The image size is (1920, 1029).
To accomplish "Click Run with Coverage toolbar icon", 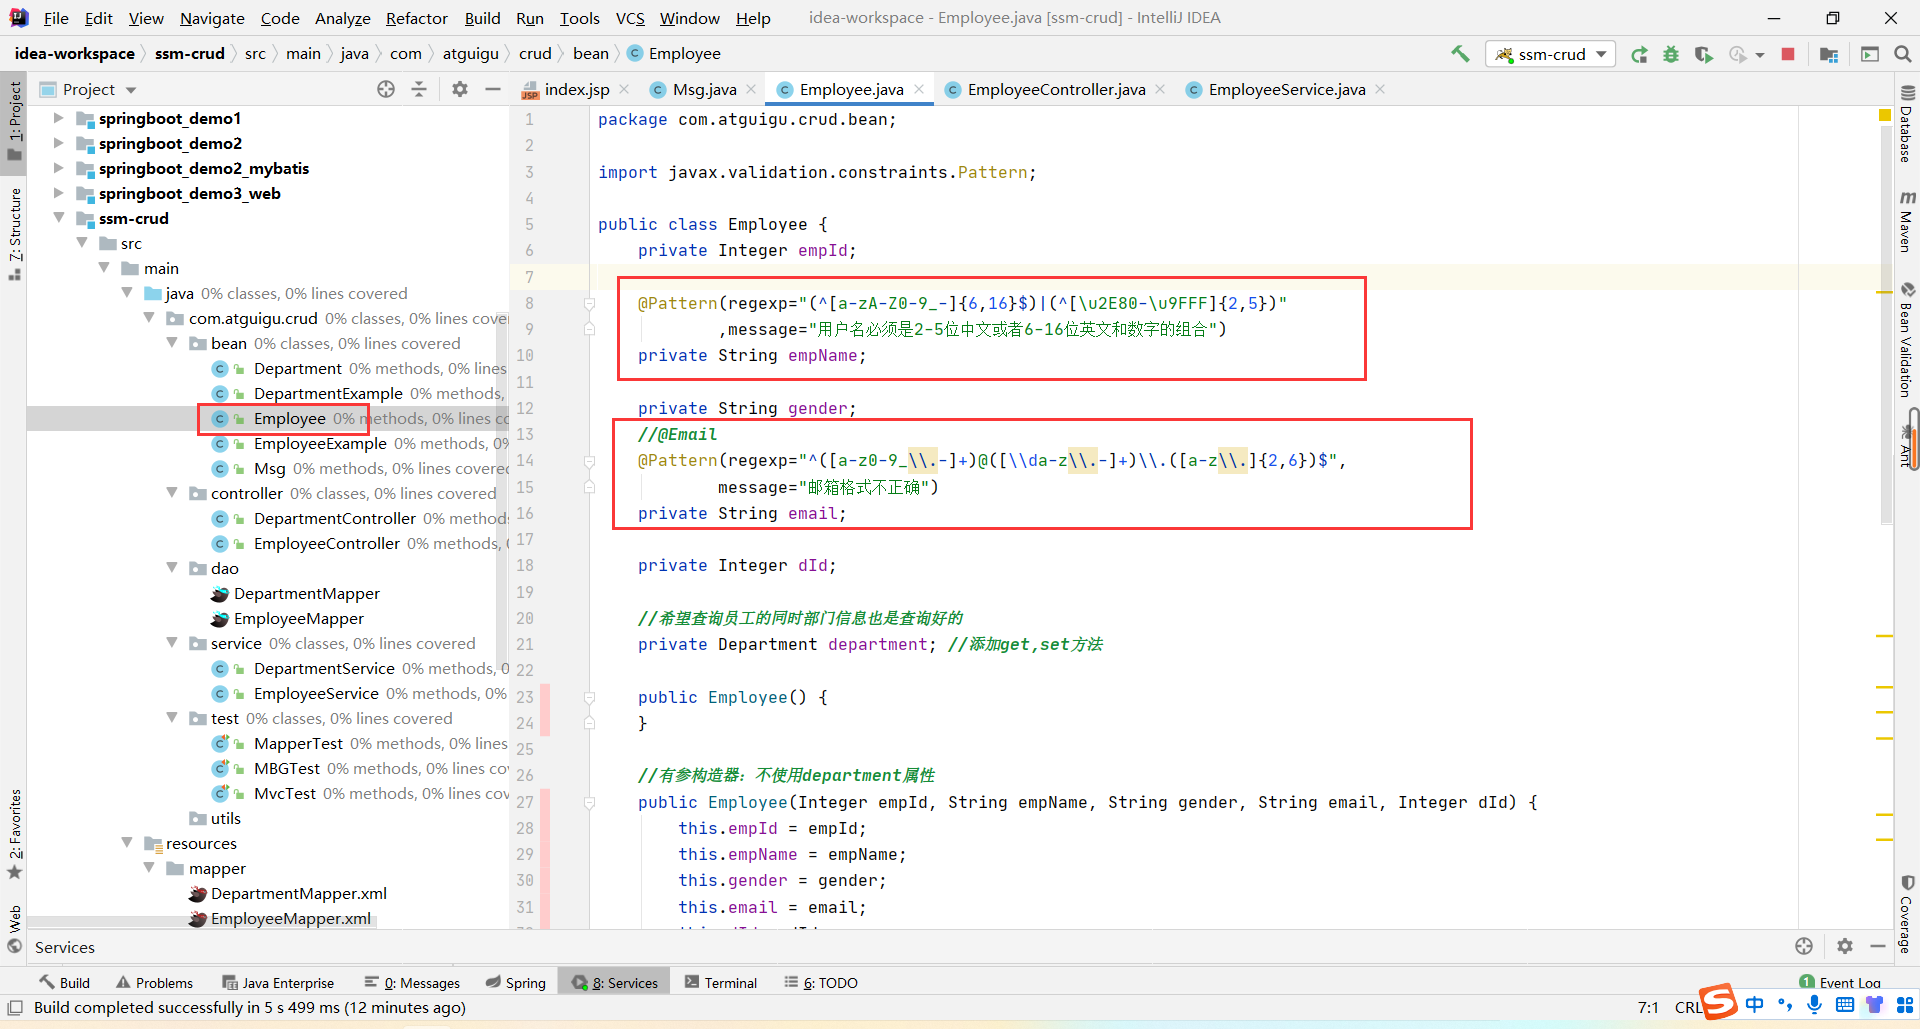I will click(x=1704, y=54).
